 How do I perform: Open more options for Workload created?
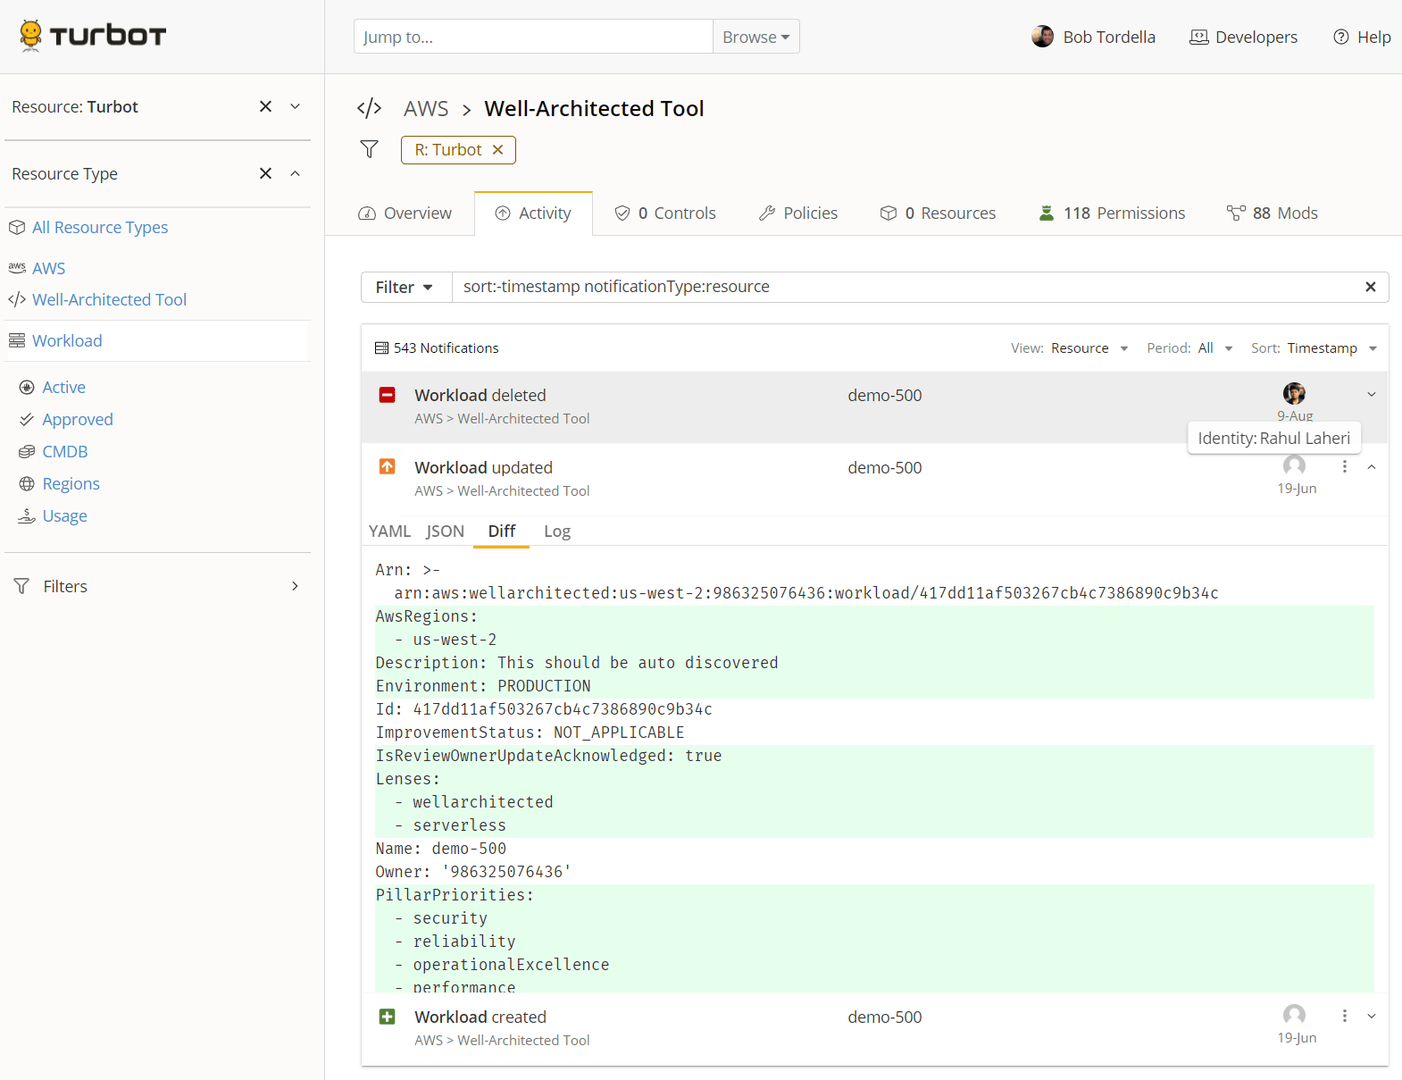1344,1016
